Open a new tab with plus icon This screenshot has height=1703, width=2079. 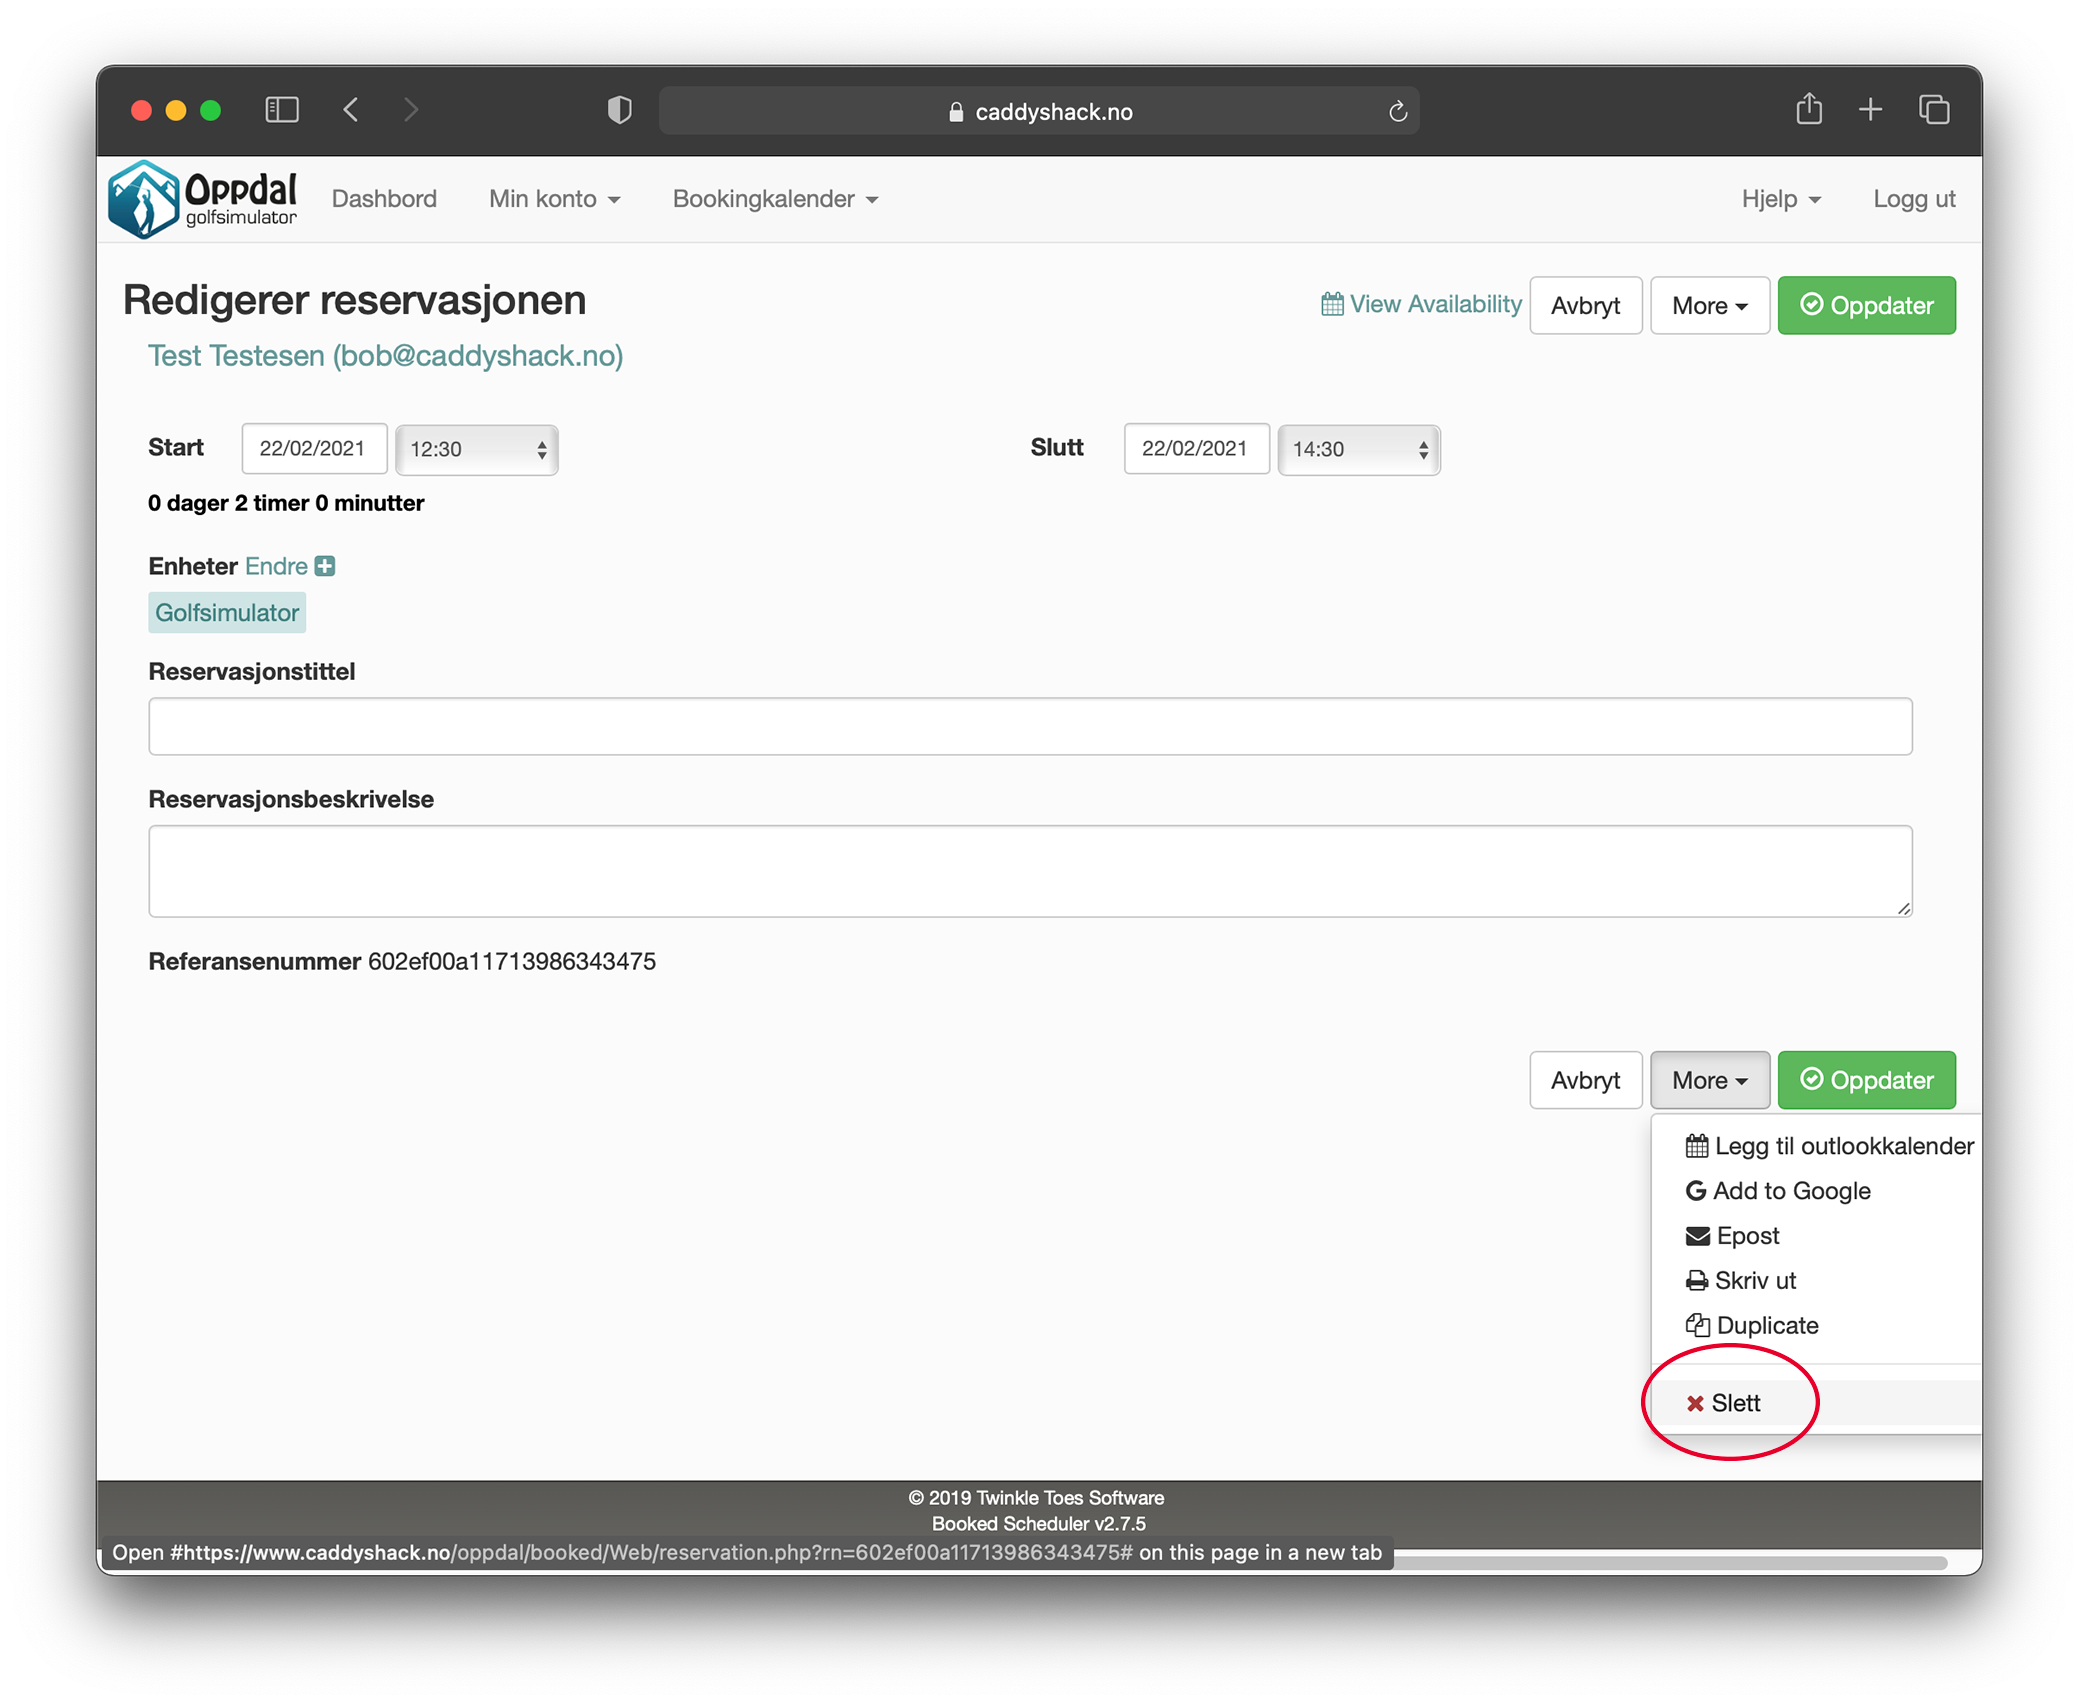pos(1869,109)
